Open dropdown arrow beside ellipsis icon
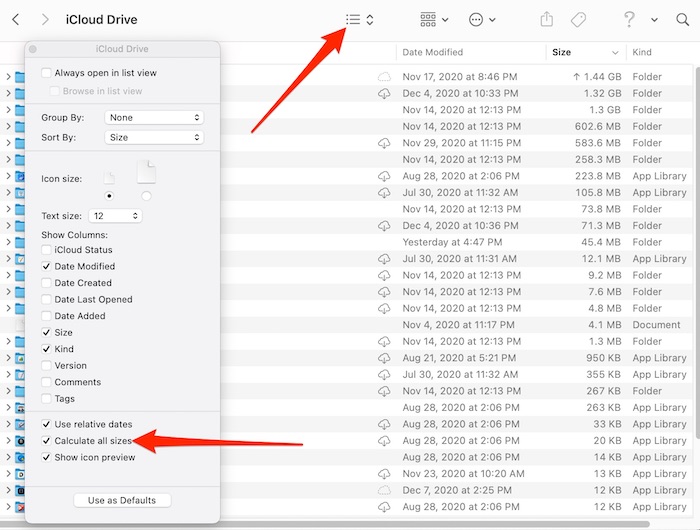This screenshot has height=530, width=700. 492,20
